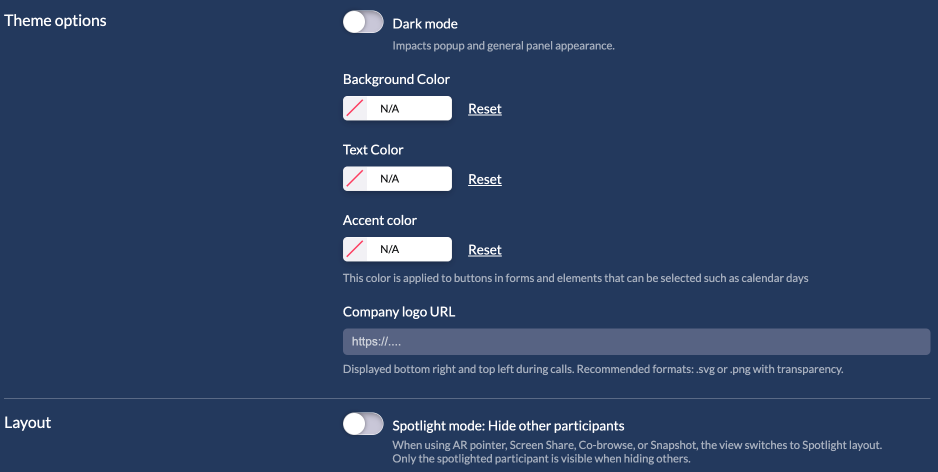The image size is (938, 472).
Task: Reset the Text Color
Action: coord(485,179)
